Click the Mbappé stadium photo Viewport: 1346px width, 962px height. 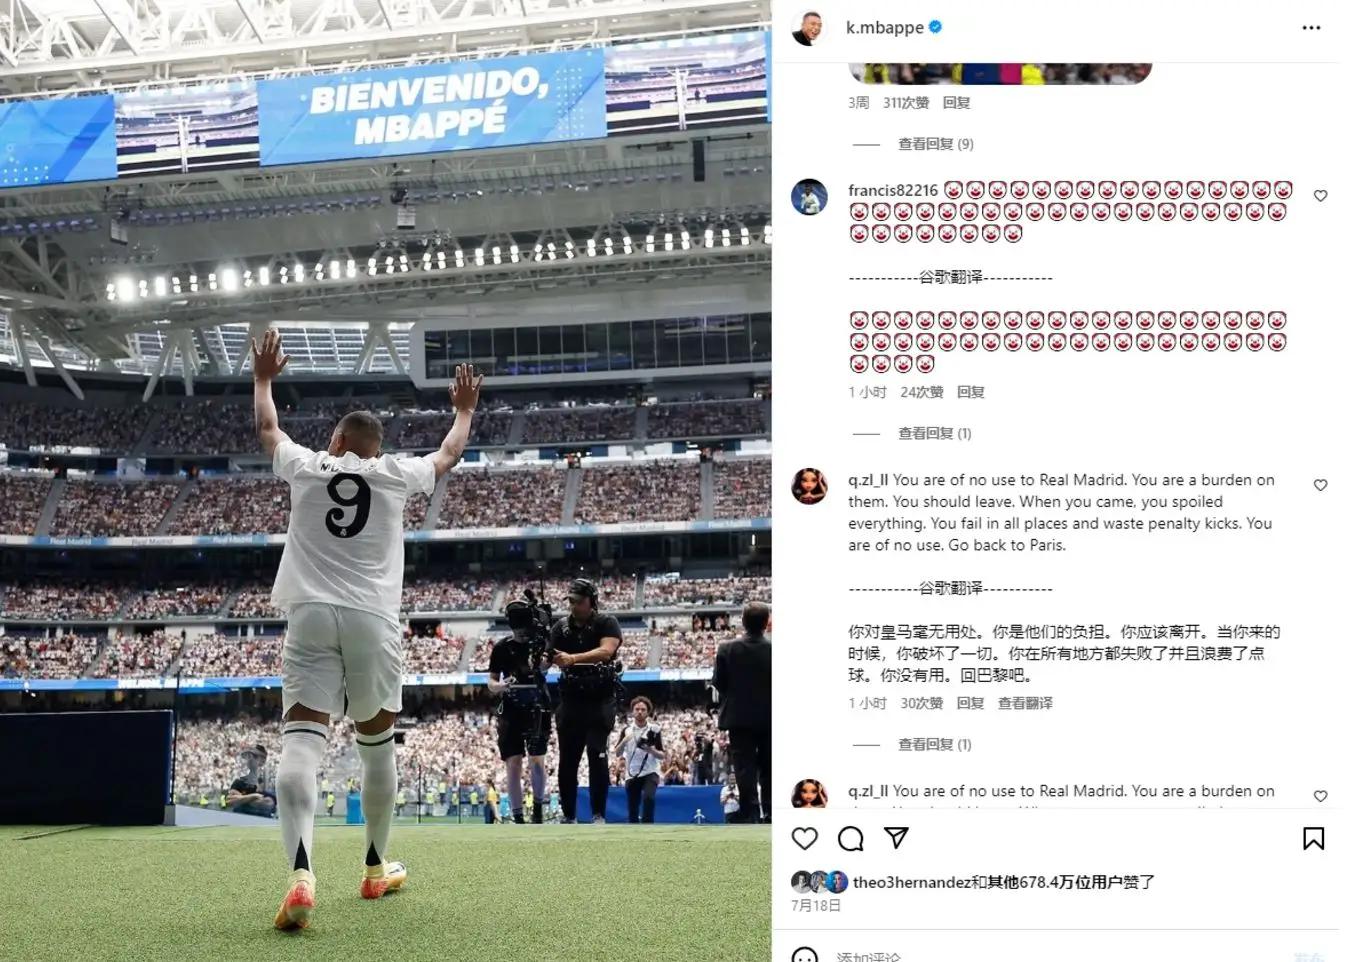385,481
